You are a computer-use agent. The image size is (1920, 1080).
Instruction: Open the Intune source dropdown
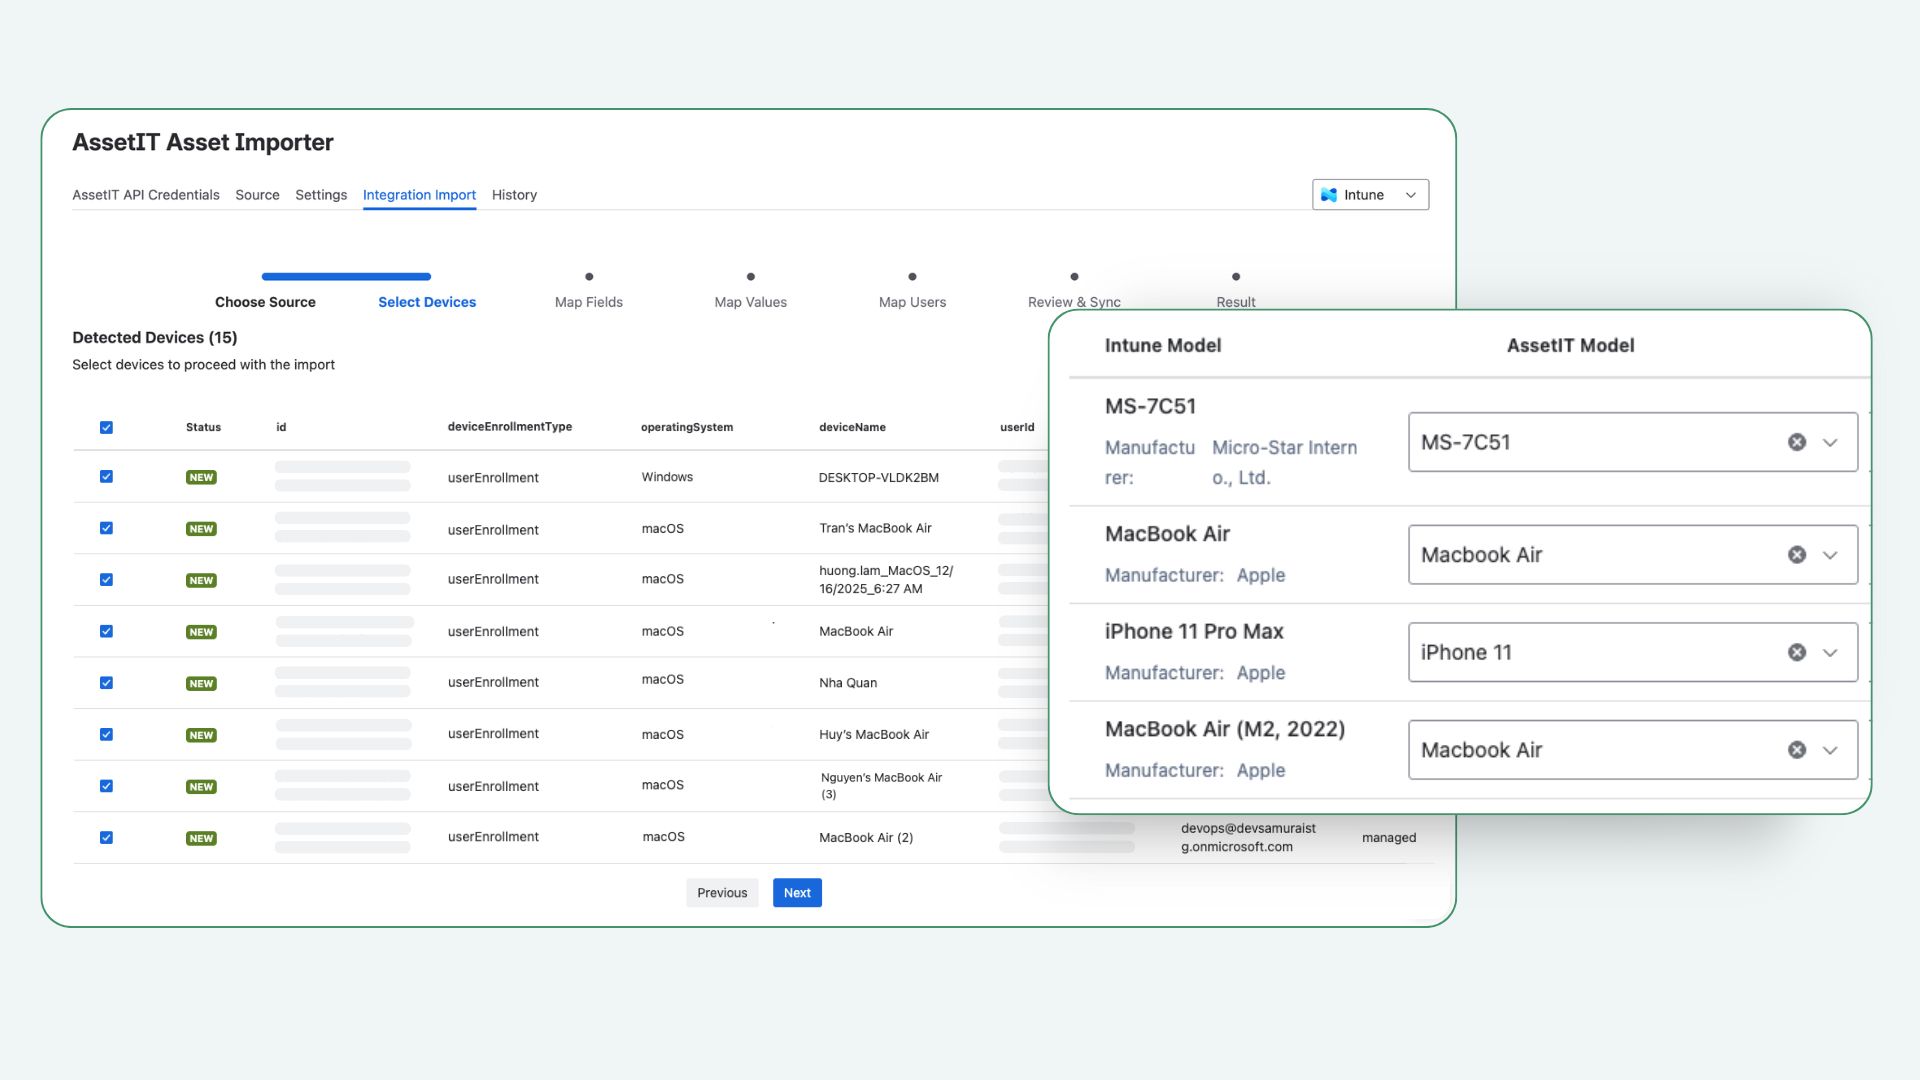pos(1370,195)
